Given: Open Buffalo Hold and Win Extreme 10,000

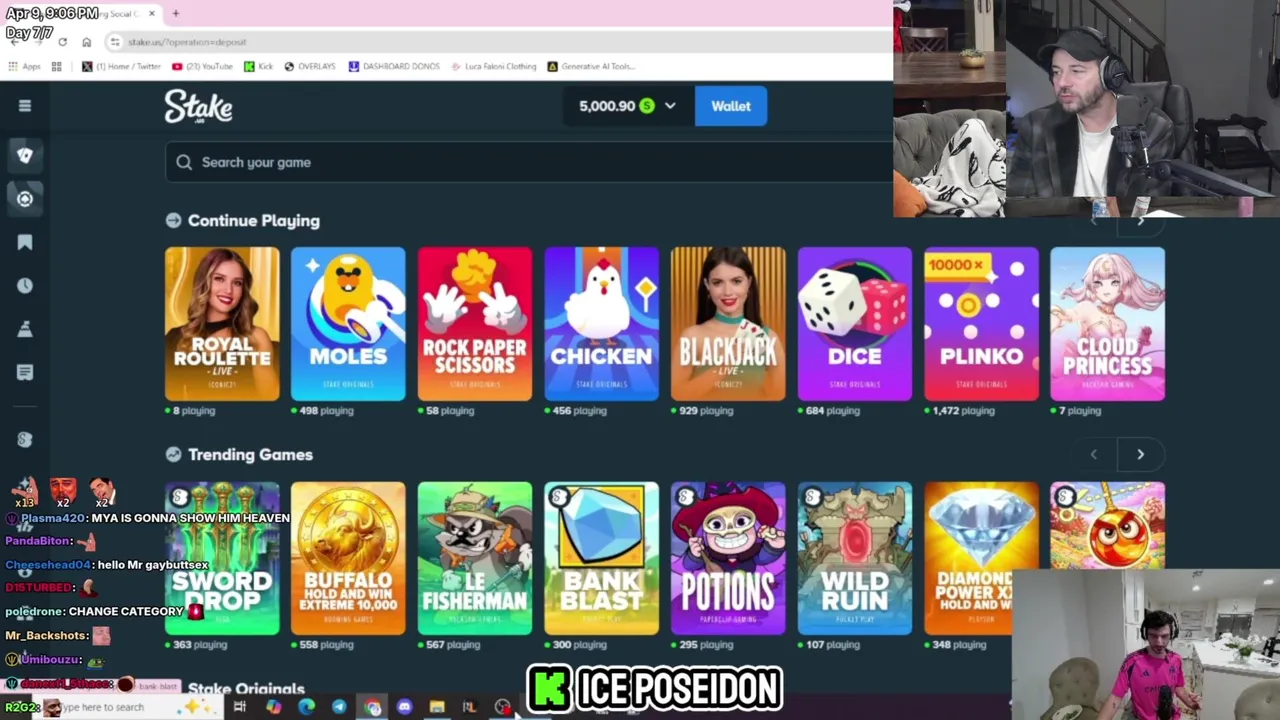Looking at the screenshot, I should 348,558.
